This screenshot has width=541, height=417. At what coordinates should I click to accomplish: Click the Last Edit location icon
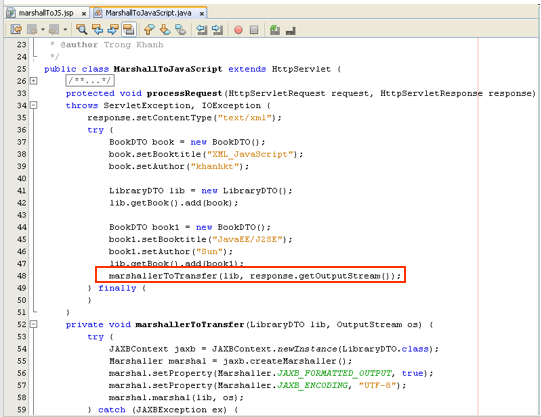coord(16,30)
